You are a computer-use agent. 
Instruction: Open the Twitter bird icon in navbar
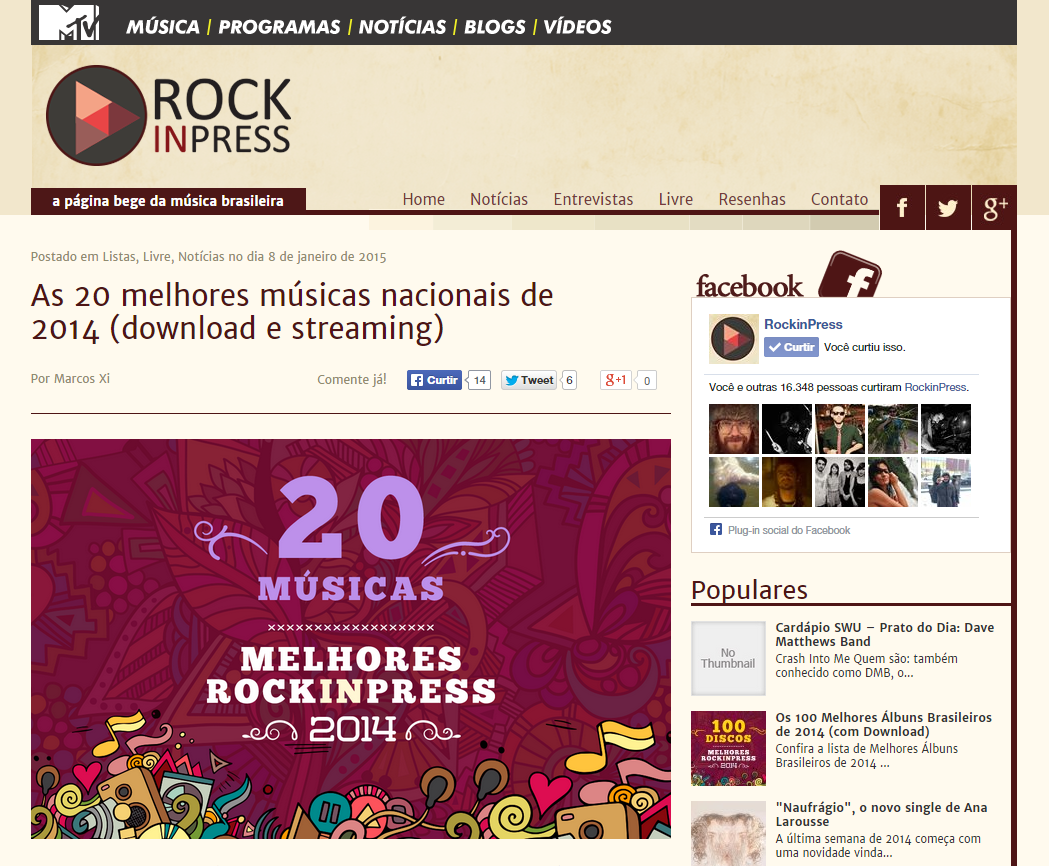coord(948,207)
